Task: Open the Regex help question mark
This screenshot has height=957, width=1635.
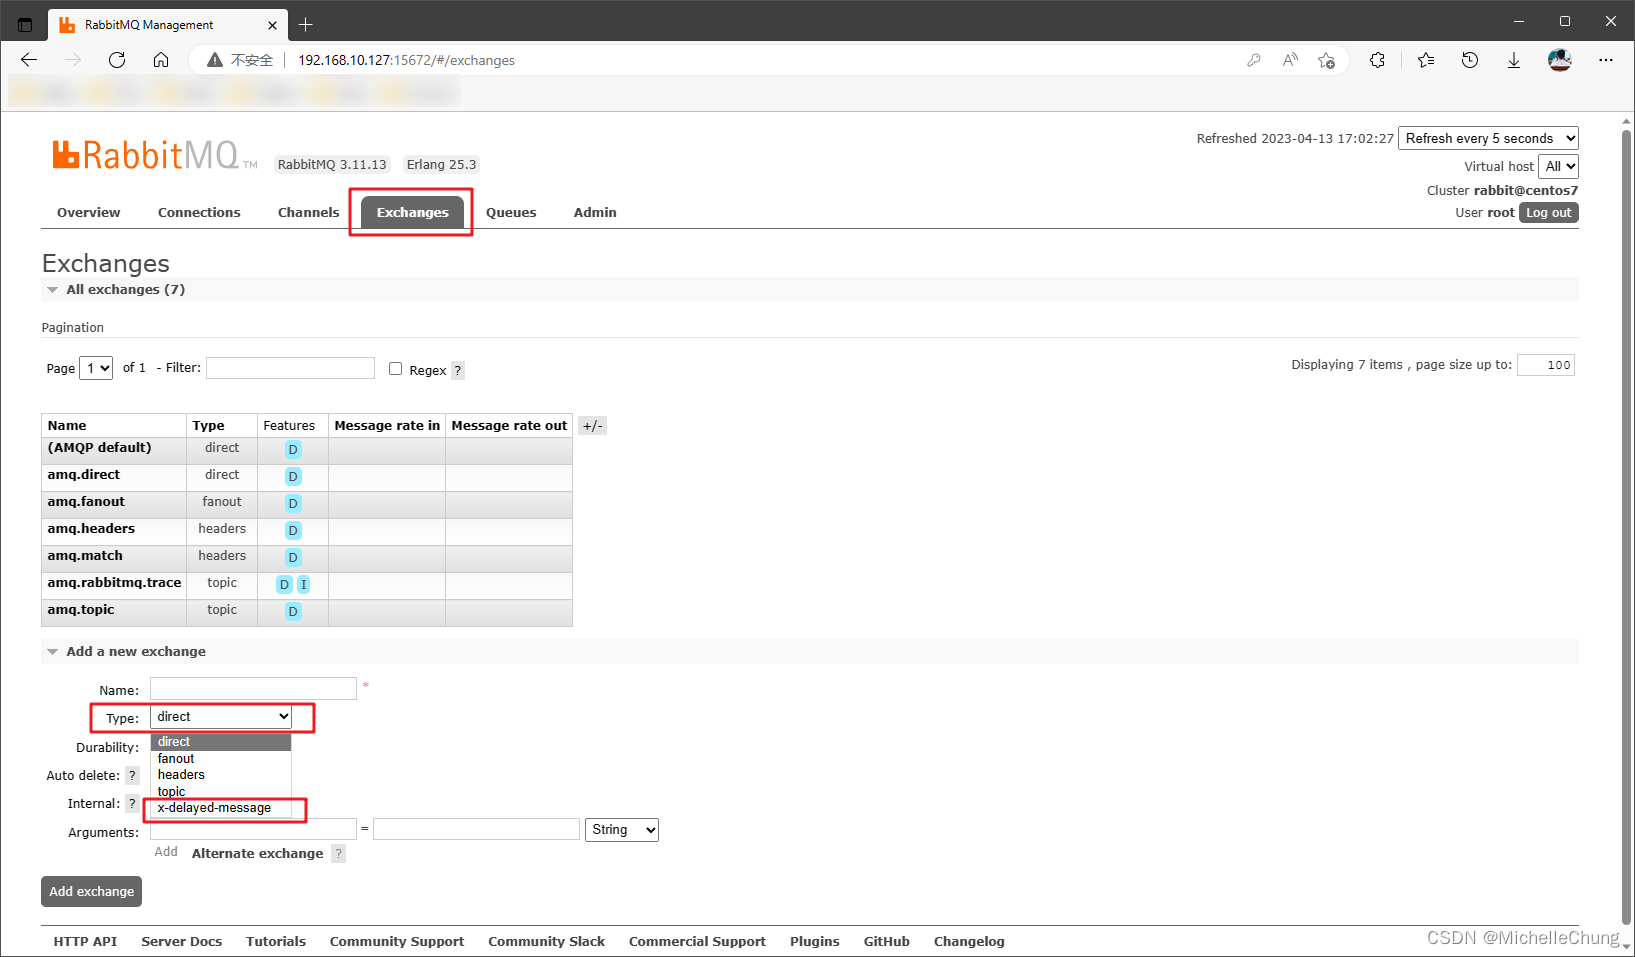Action: coord(458,370)
